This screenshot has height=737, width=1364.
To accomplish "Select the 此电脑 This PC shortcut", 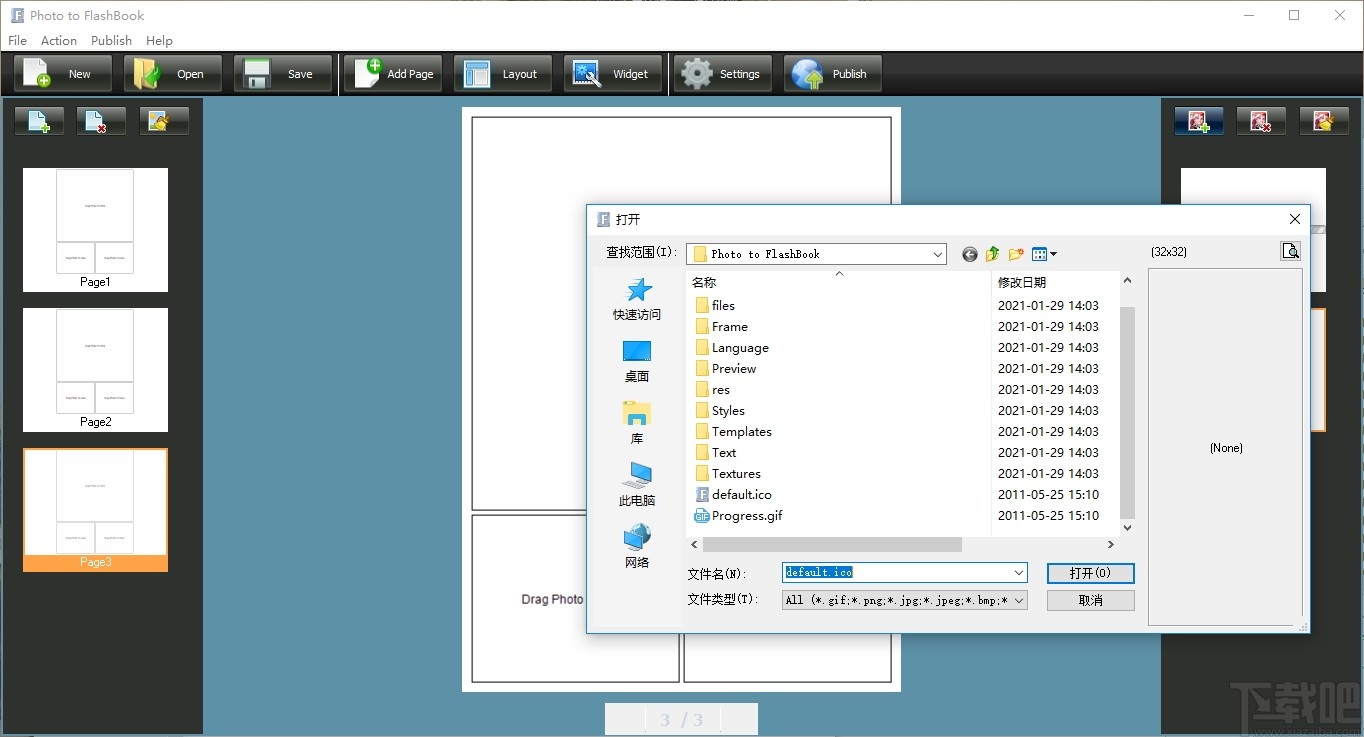I will [x=637, y=485].
